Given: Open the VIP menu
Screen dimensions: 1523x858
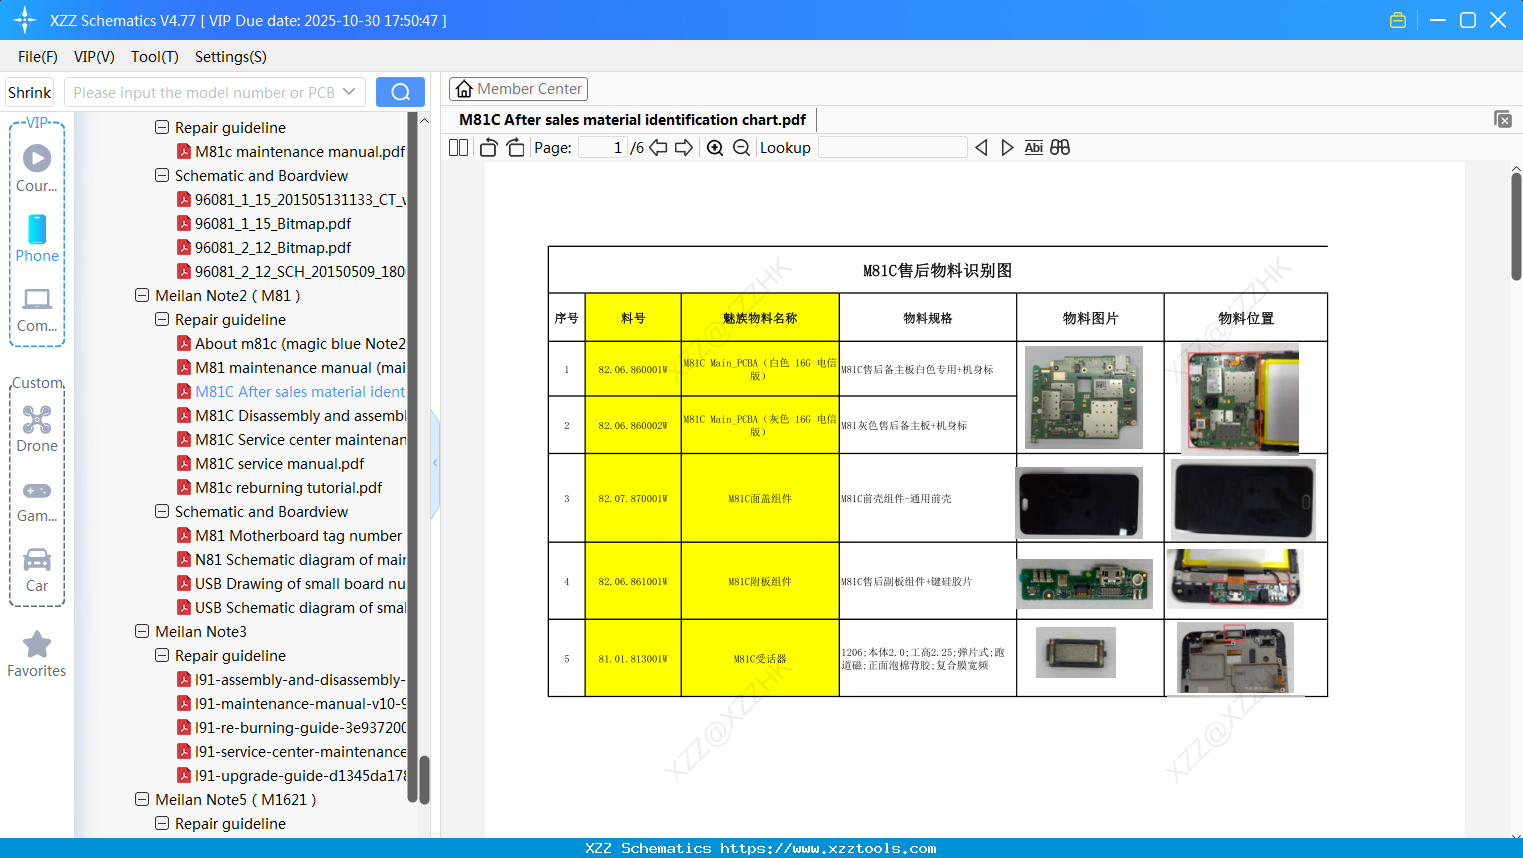Looking at the screenshot, I should [x=93, y=57].
